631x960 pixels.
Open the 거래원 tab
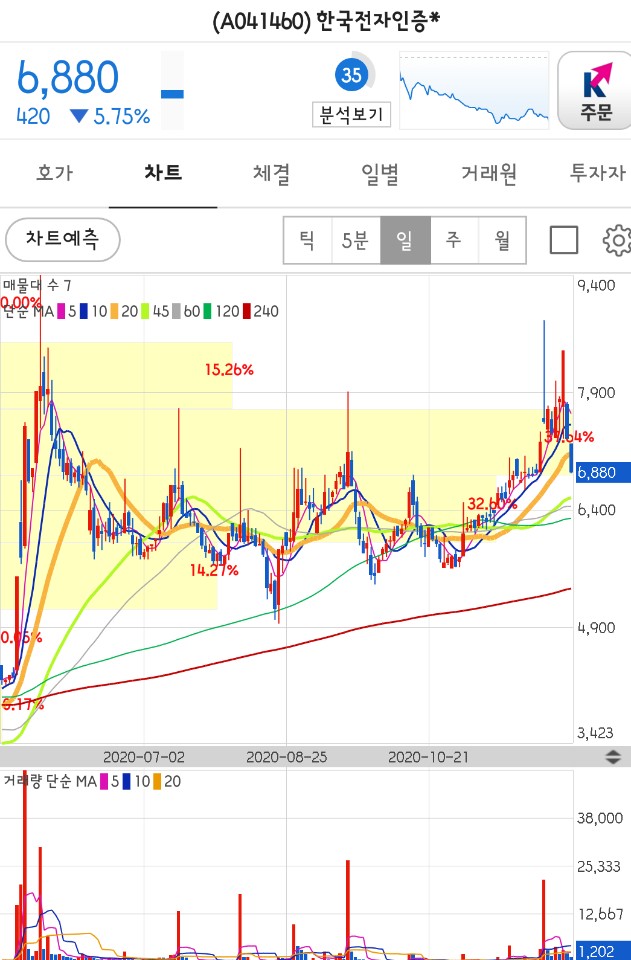(488, 173)
